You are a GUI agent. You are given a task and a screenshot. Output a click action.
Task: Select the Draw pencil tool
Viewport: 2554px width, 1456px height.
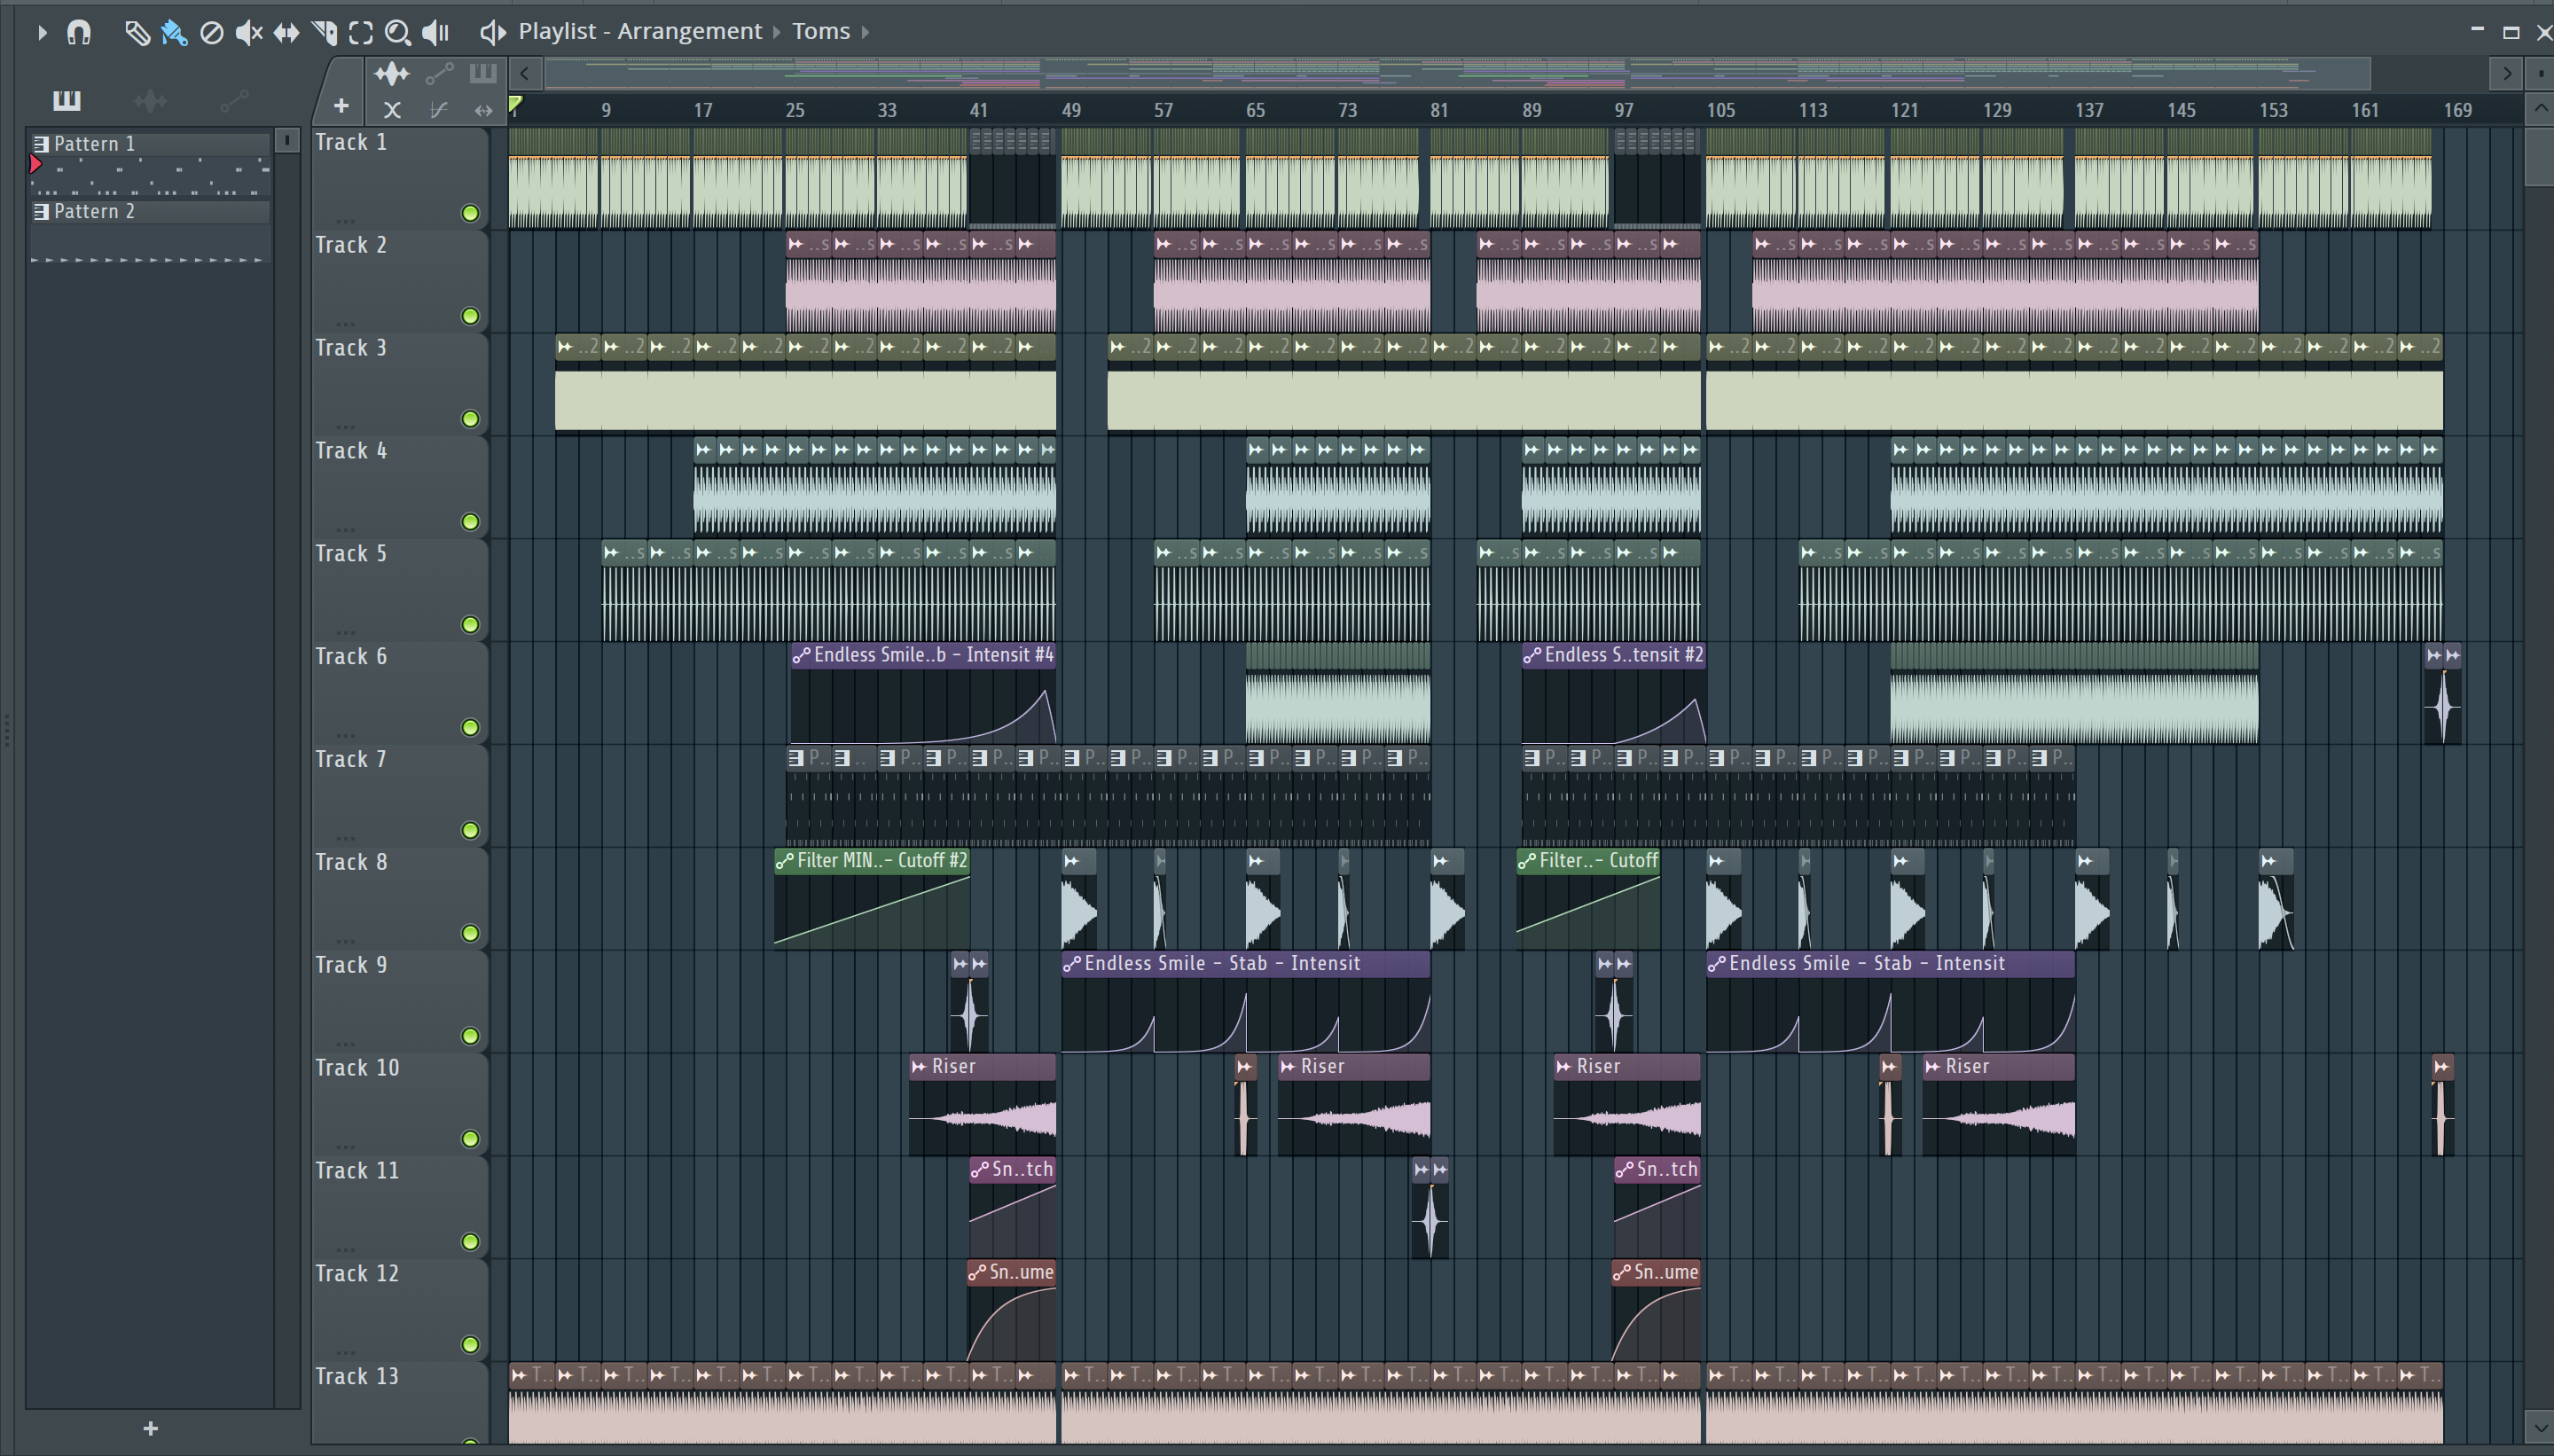click(137, 33)
